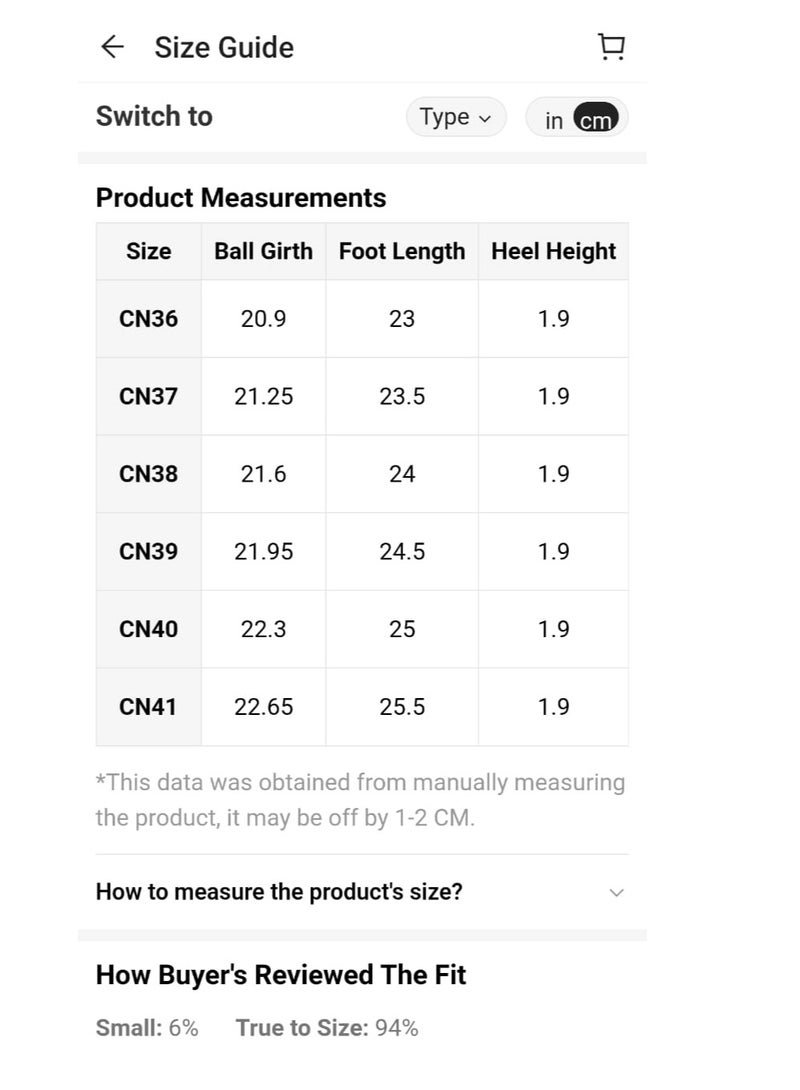This screenshot has width=800, height=1090.
Task: Tap the CN40 size label
Action: pos(148,629)
